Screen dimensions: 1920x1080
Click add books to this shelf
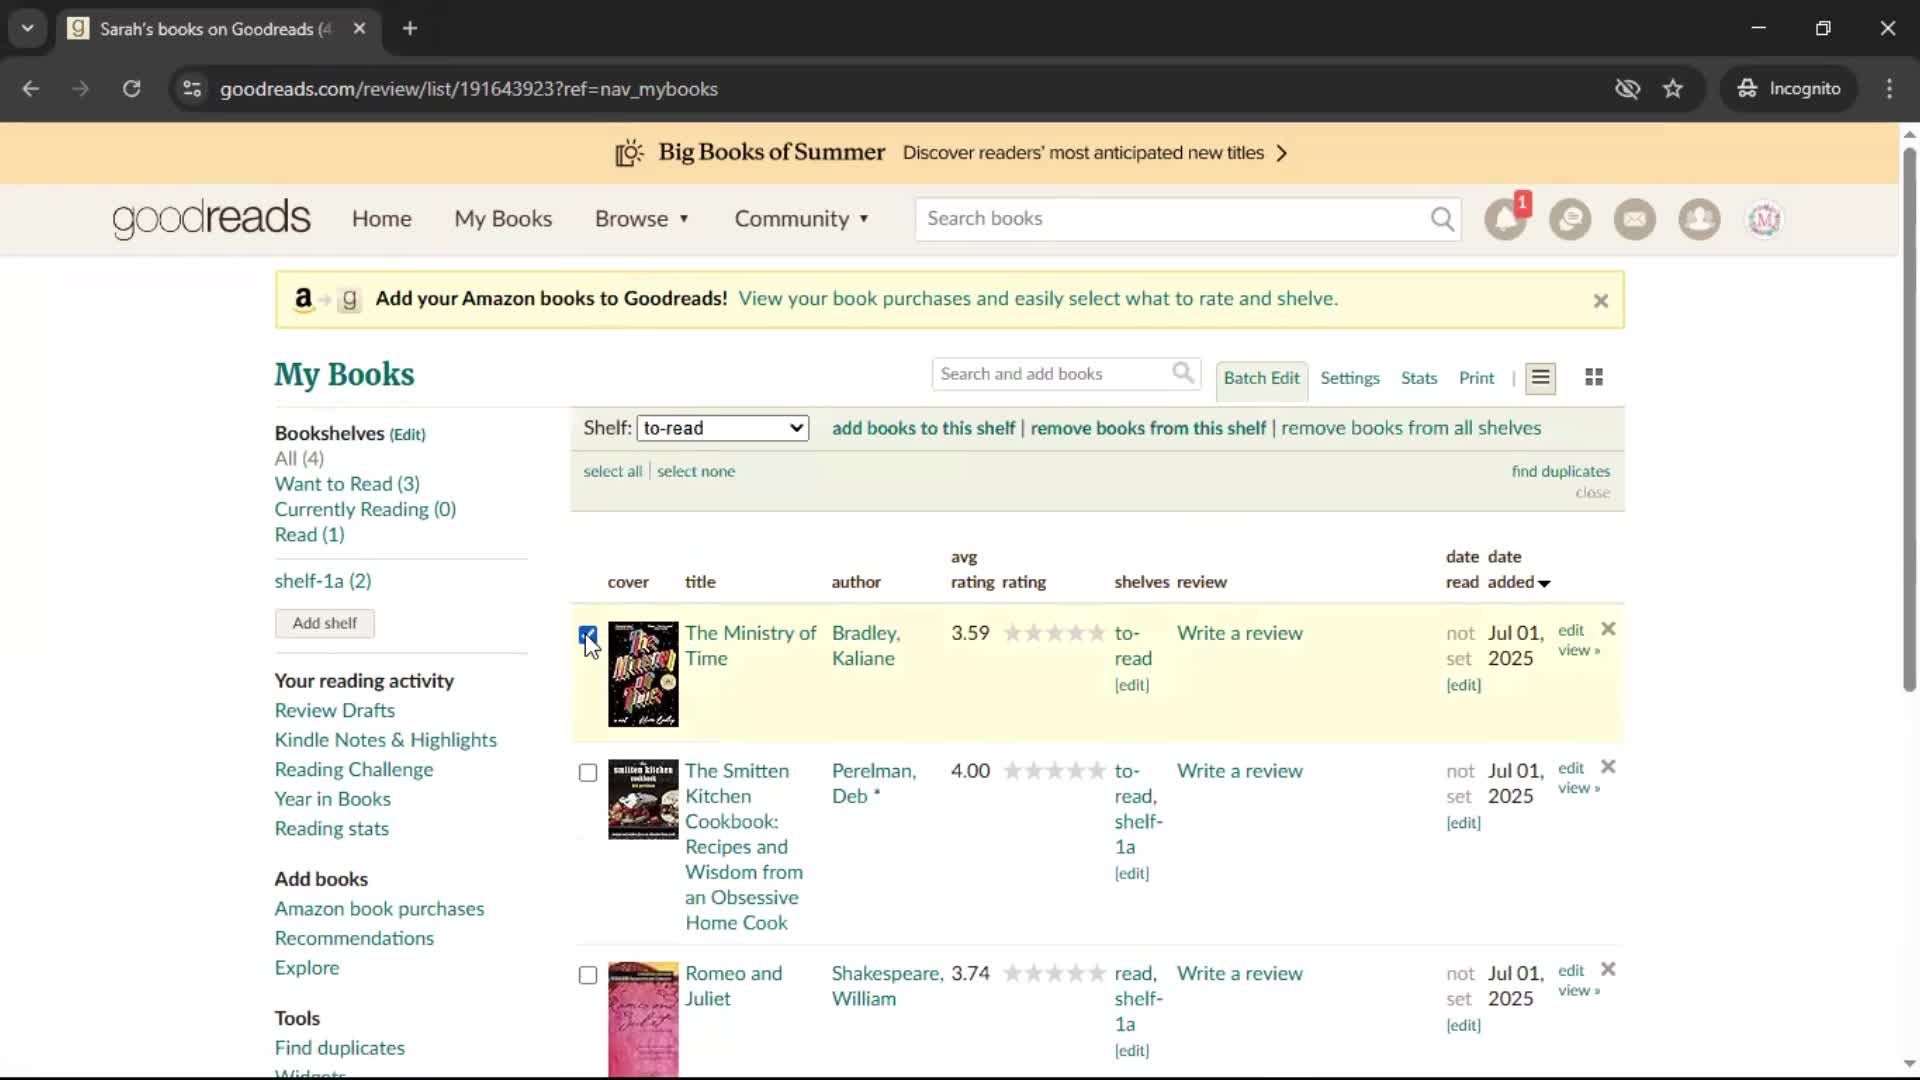(923, 428)
